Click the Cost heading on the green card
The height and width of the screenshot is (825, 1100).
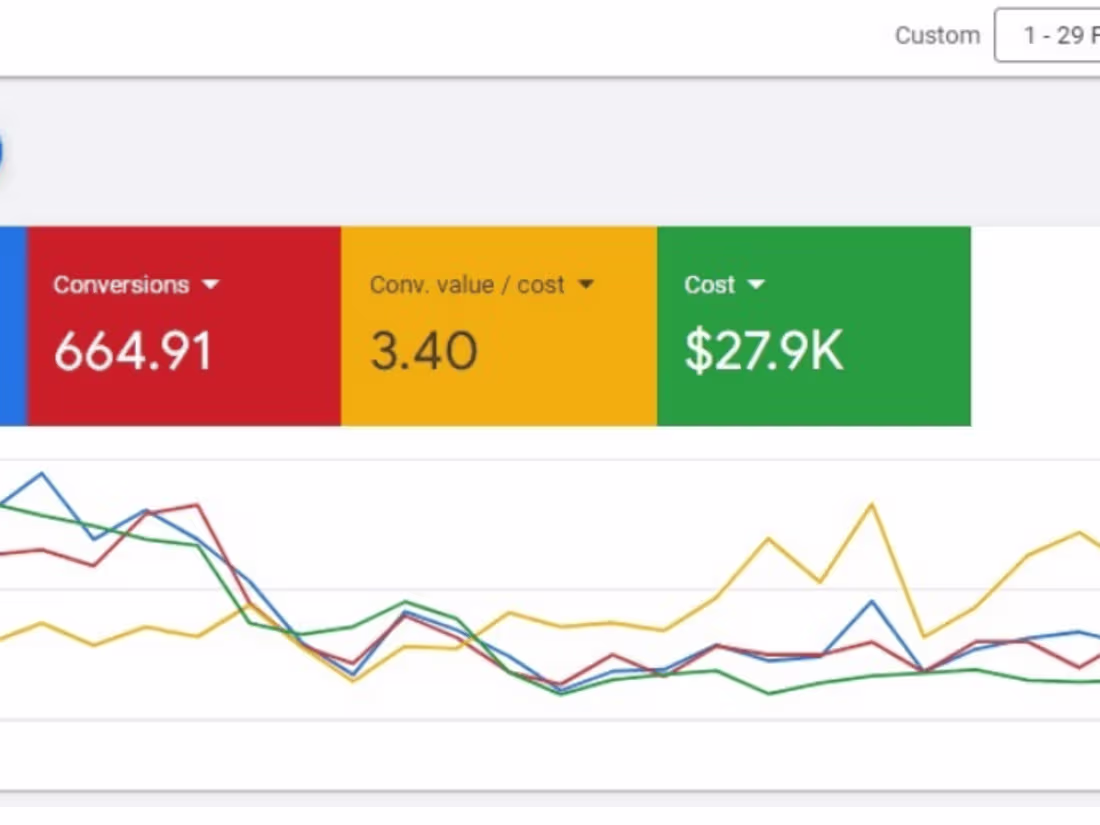[709, 284]
